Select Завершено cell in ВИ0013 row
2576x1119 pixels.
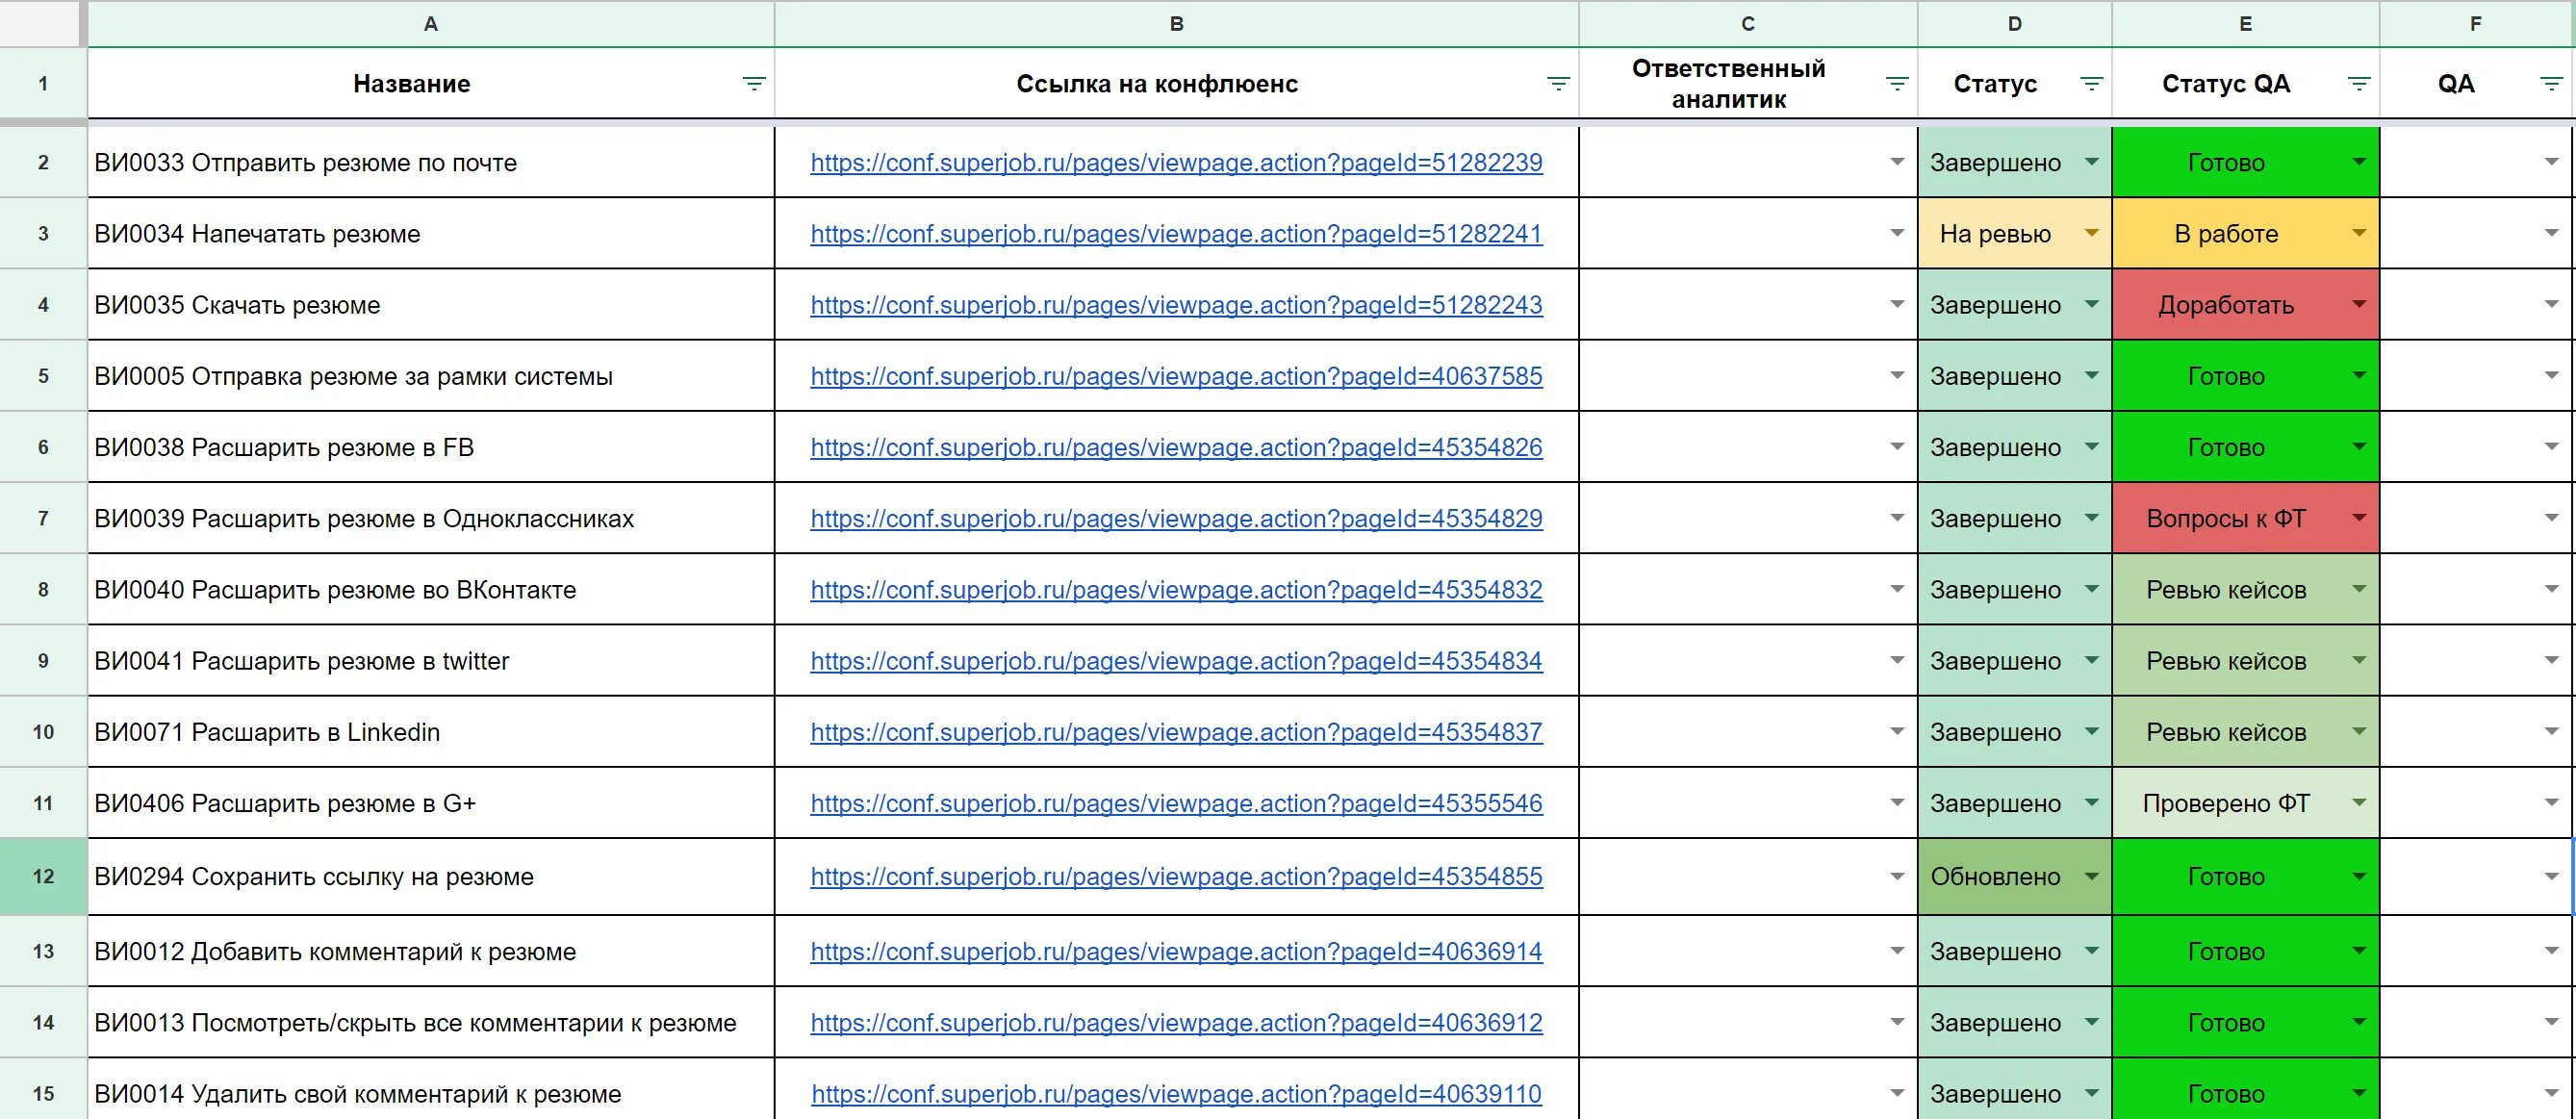(2015, 1022)
